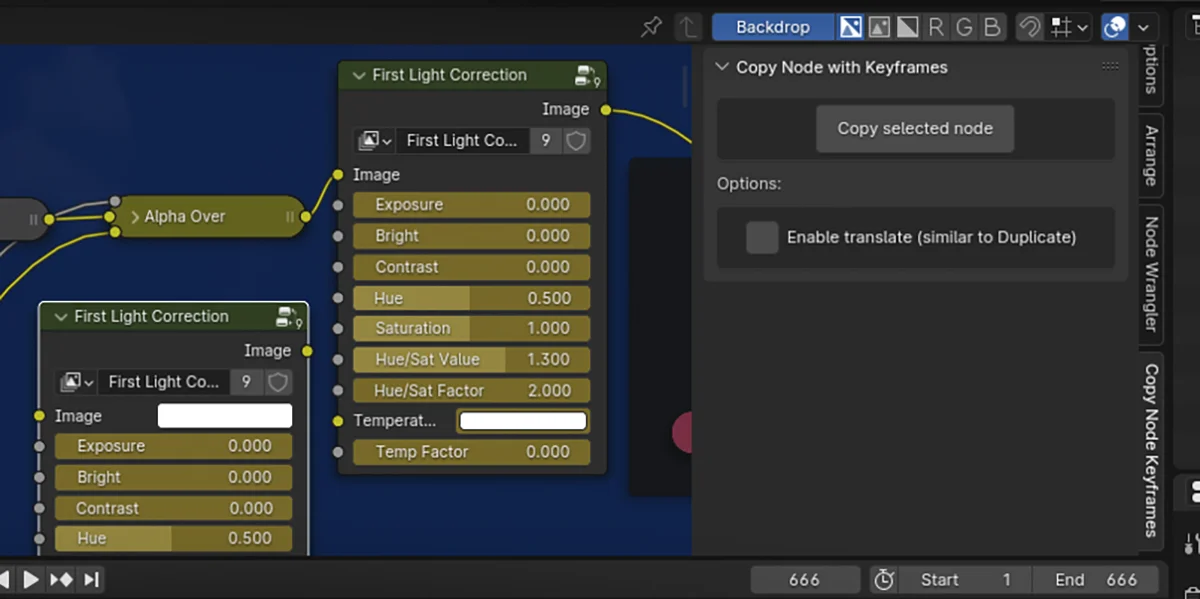1200x599 pixels.
Task: Click the stopwatch icon beside the frame counter
Action: [883, 579]
